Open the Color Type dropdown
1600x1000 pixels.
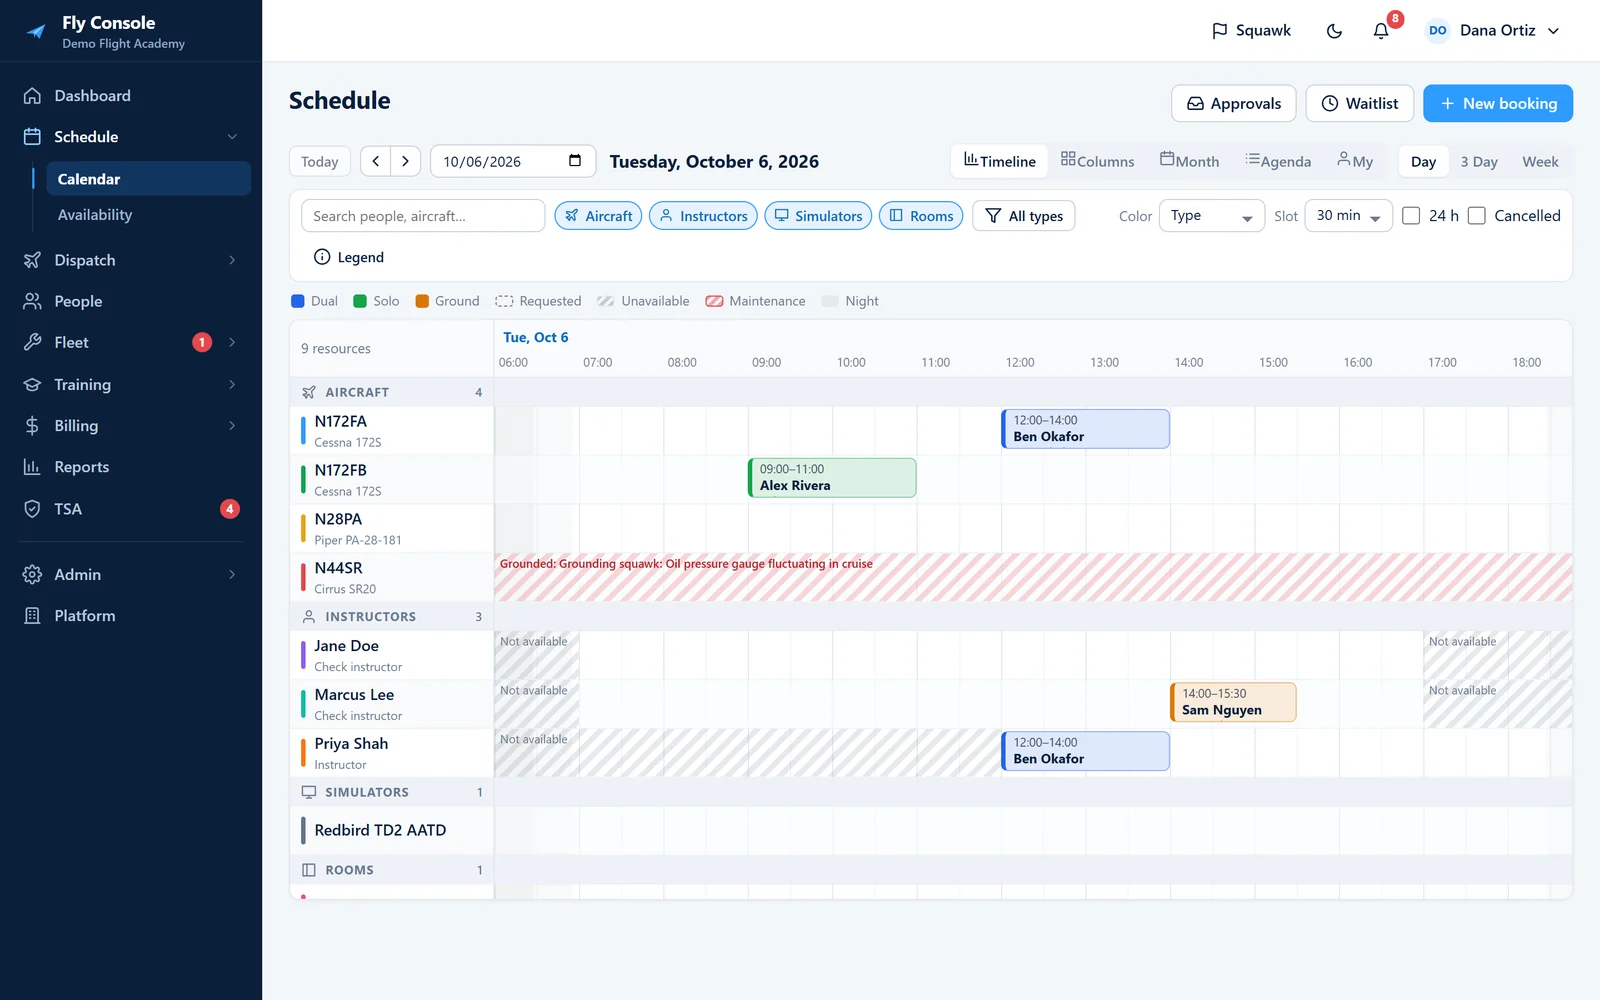coord(1212,216)
